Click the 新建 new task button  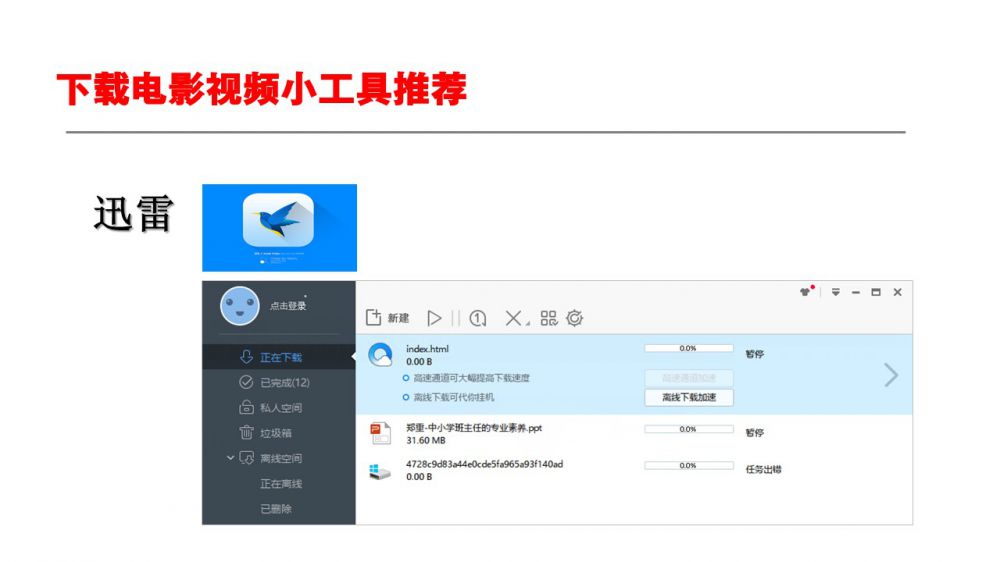(388, 318)
